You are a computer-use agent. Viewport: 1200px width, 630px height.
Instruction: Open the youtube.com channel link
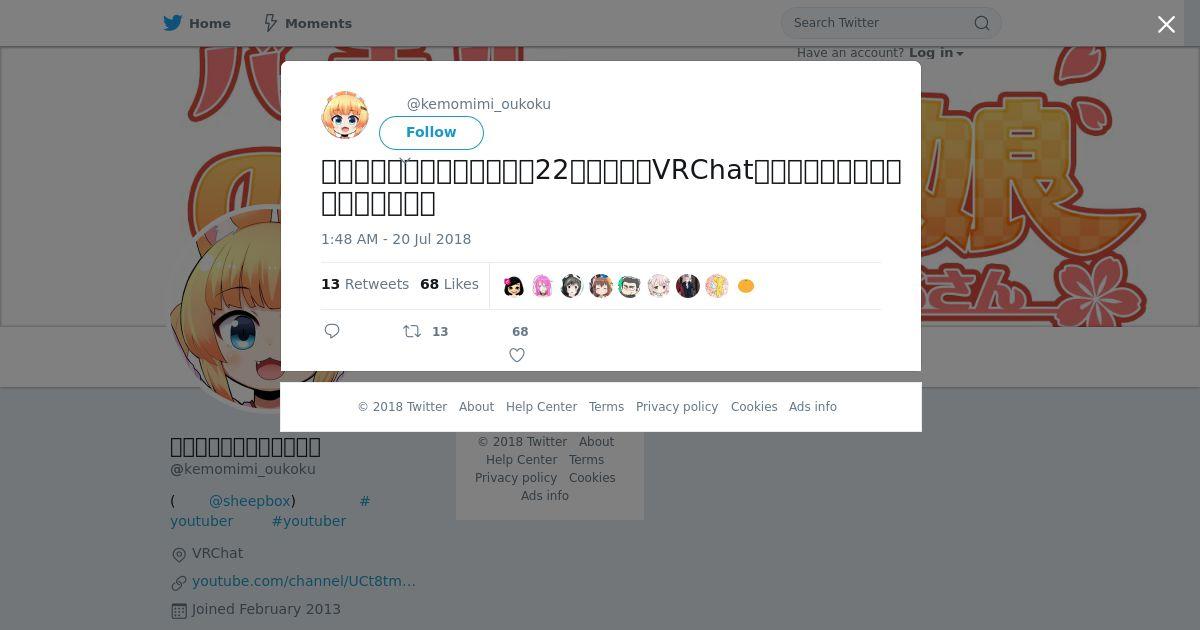tap(304, 581)
